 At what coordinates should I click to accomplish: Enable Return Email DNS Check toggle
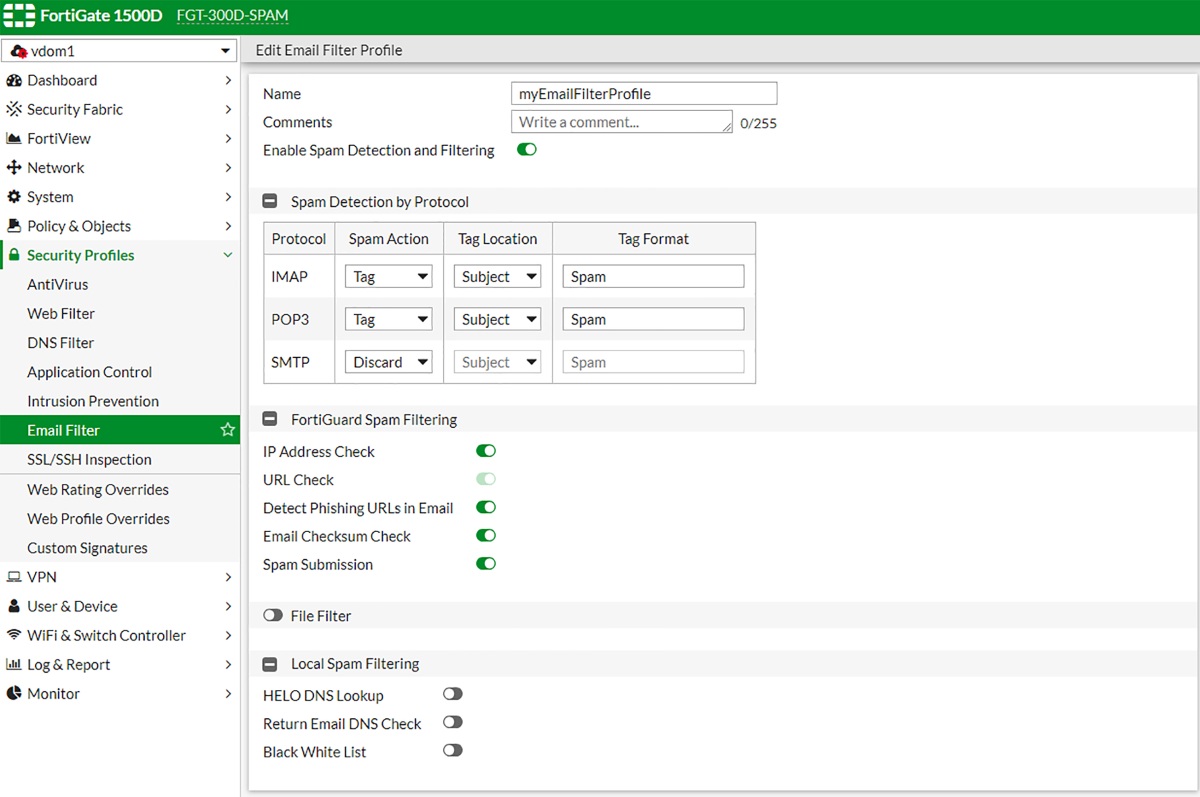(x=453, y=721)
